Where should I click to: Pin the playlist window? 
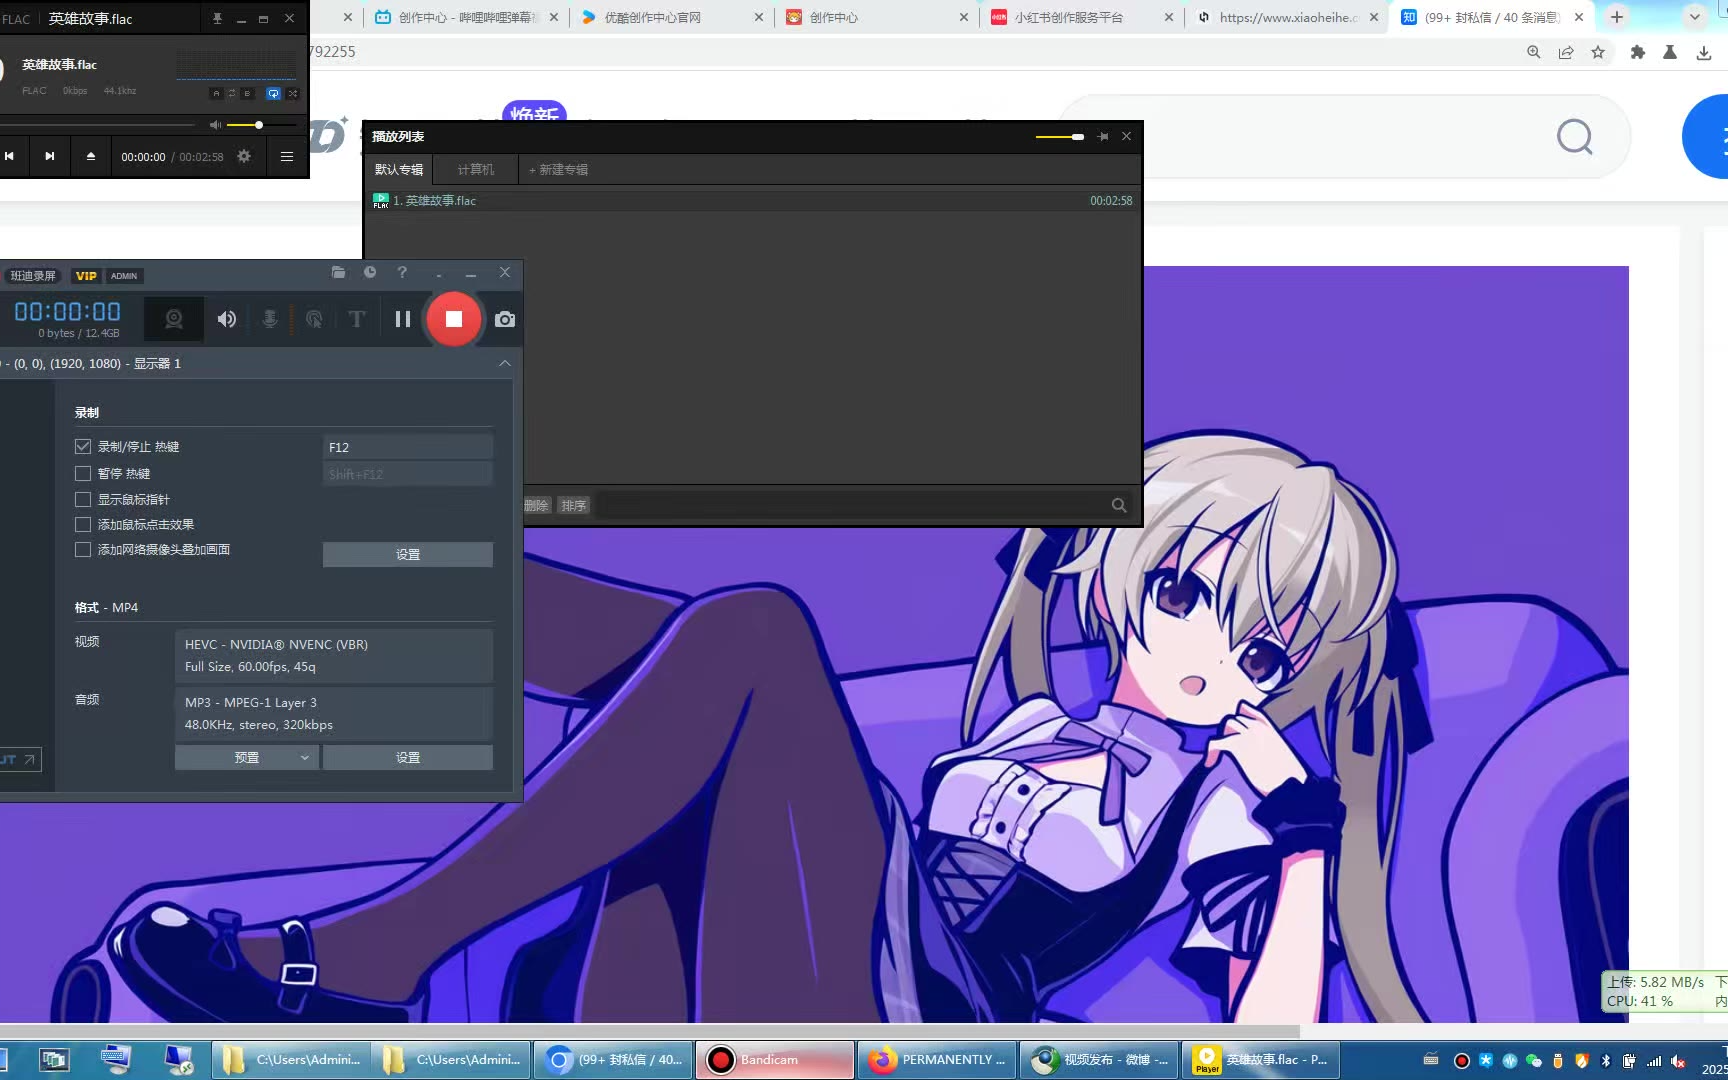(x=1103, y=136)
